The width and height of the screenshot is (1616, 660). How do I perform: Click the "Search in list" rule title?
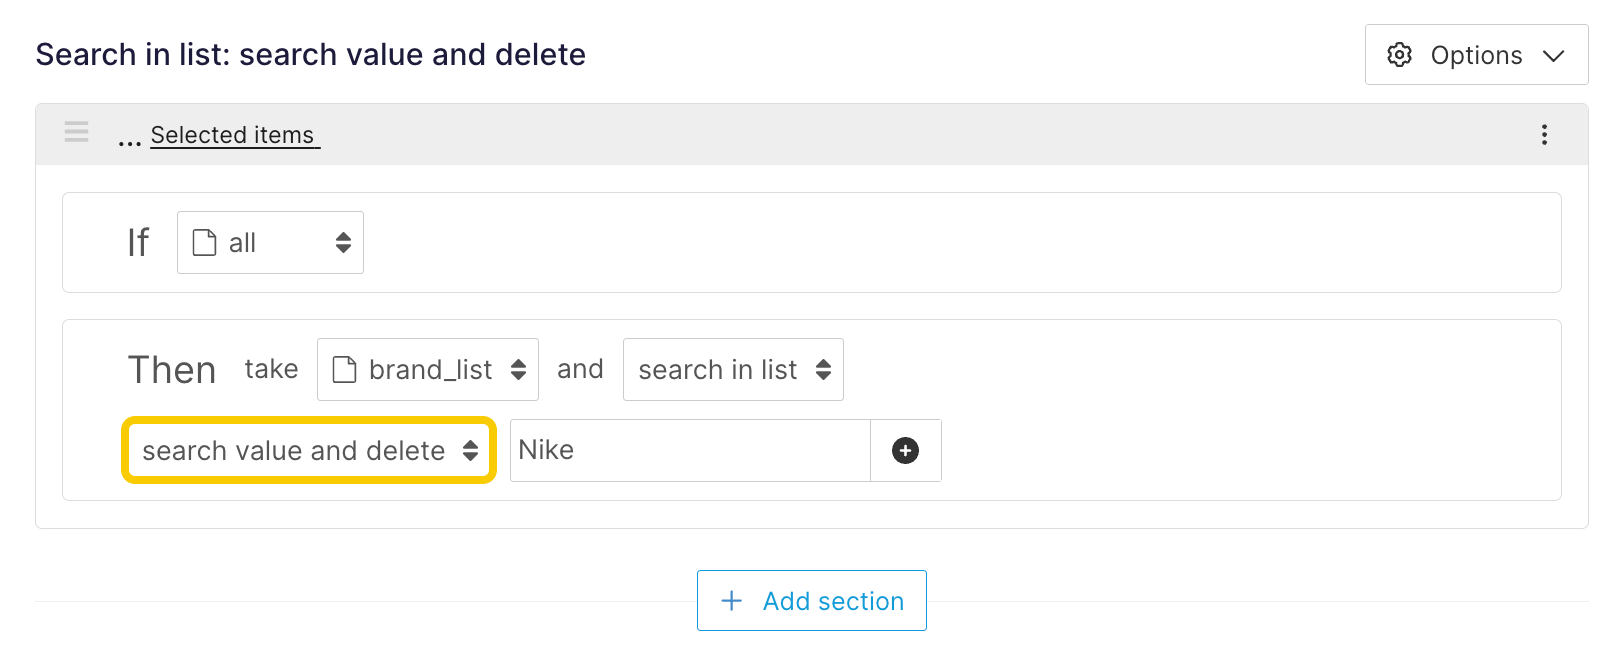(310, 54)
